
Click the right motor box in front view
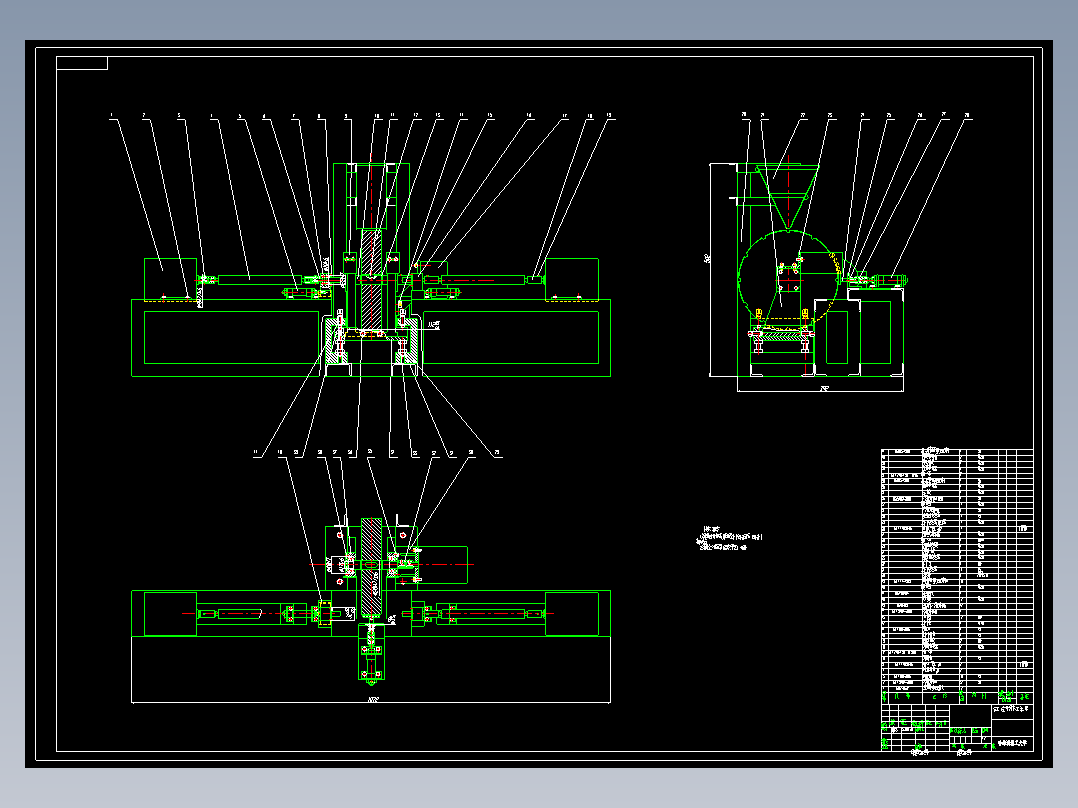coord(572,279)
